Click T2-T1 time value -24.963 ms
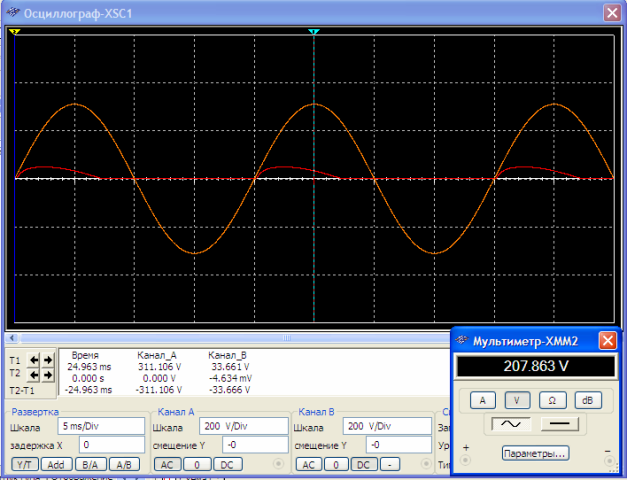This screenshot has width=627, height=480. click(88, 390)
